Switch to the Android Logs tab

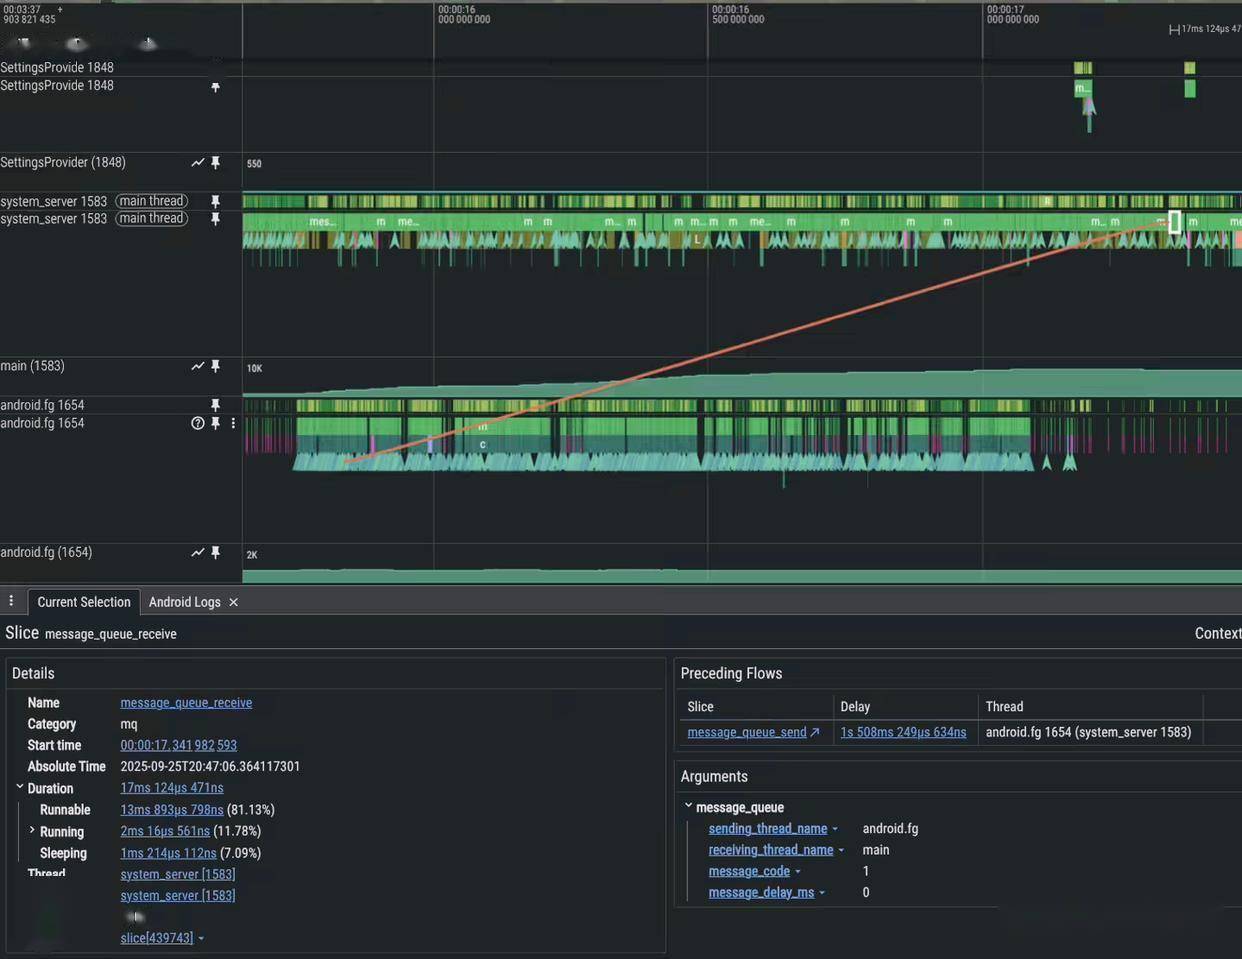pos(184,602)
